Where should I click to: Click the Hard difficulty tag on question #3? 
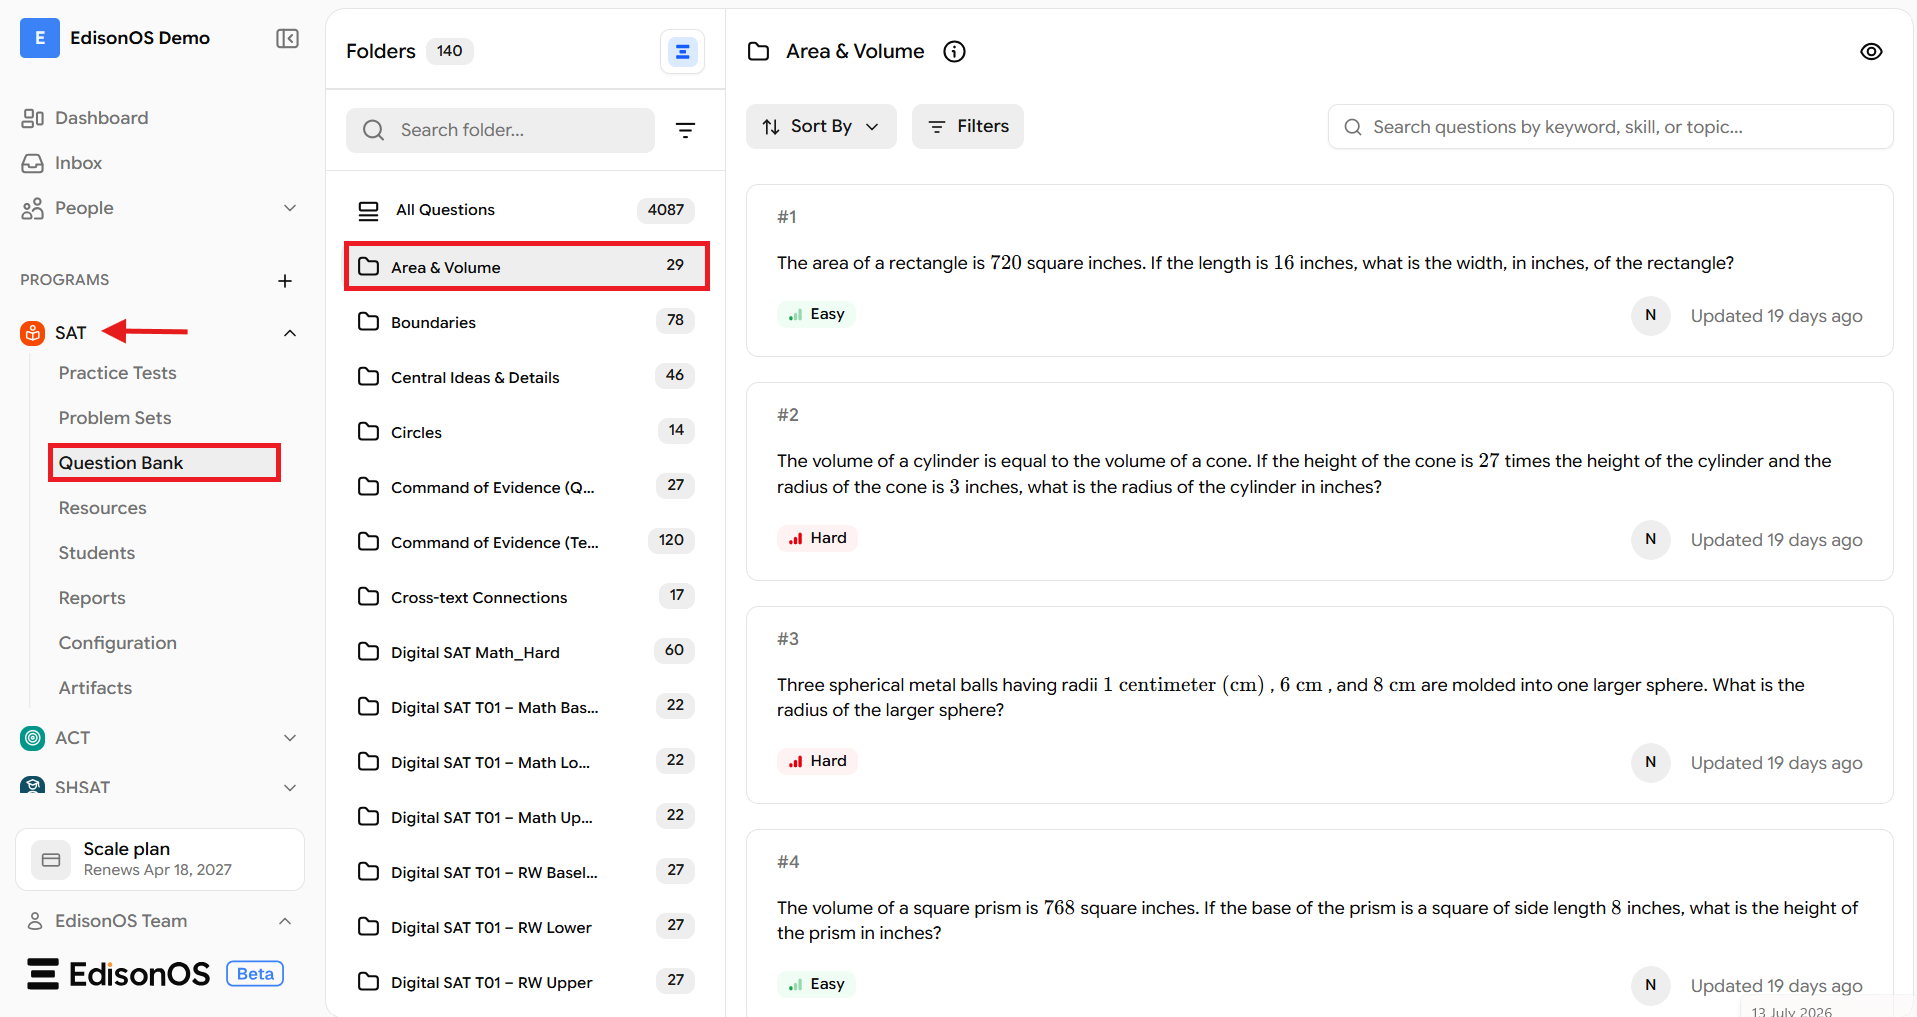818,761
